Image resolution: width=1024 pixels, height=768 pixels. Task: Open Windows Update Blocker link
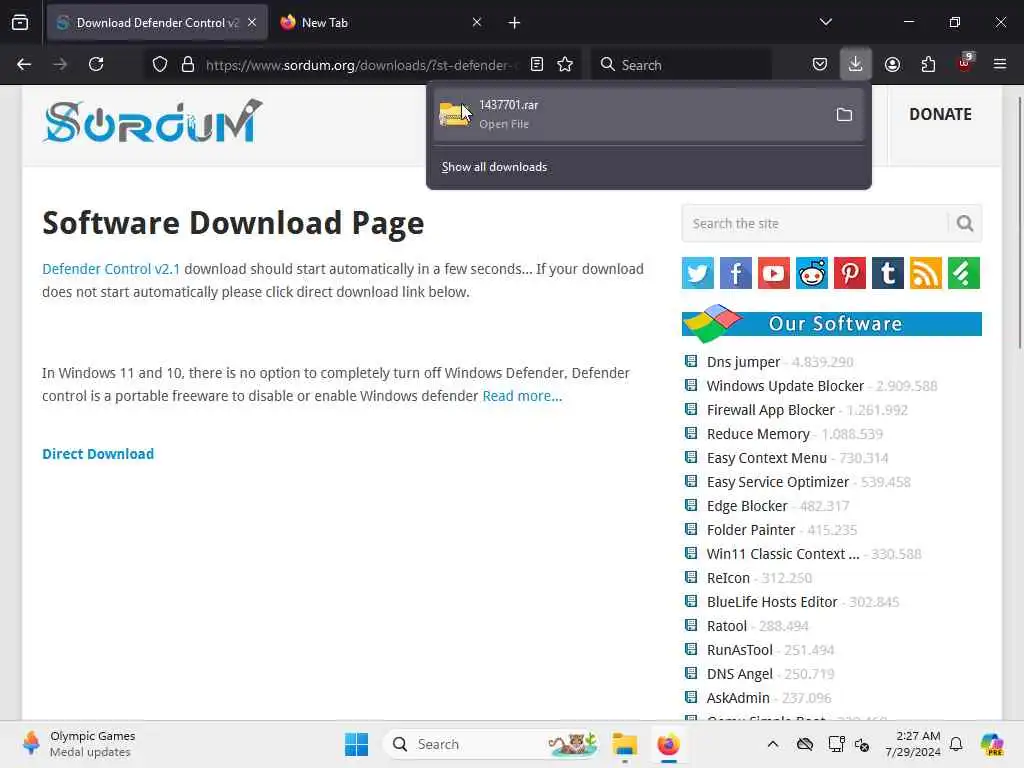click(x=785, y=386)
